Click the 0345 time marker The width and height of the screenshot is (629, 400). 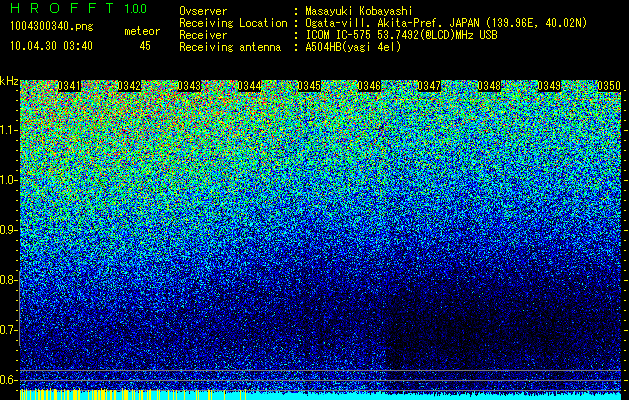click(x=309, y=86)
